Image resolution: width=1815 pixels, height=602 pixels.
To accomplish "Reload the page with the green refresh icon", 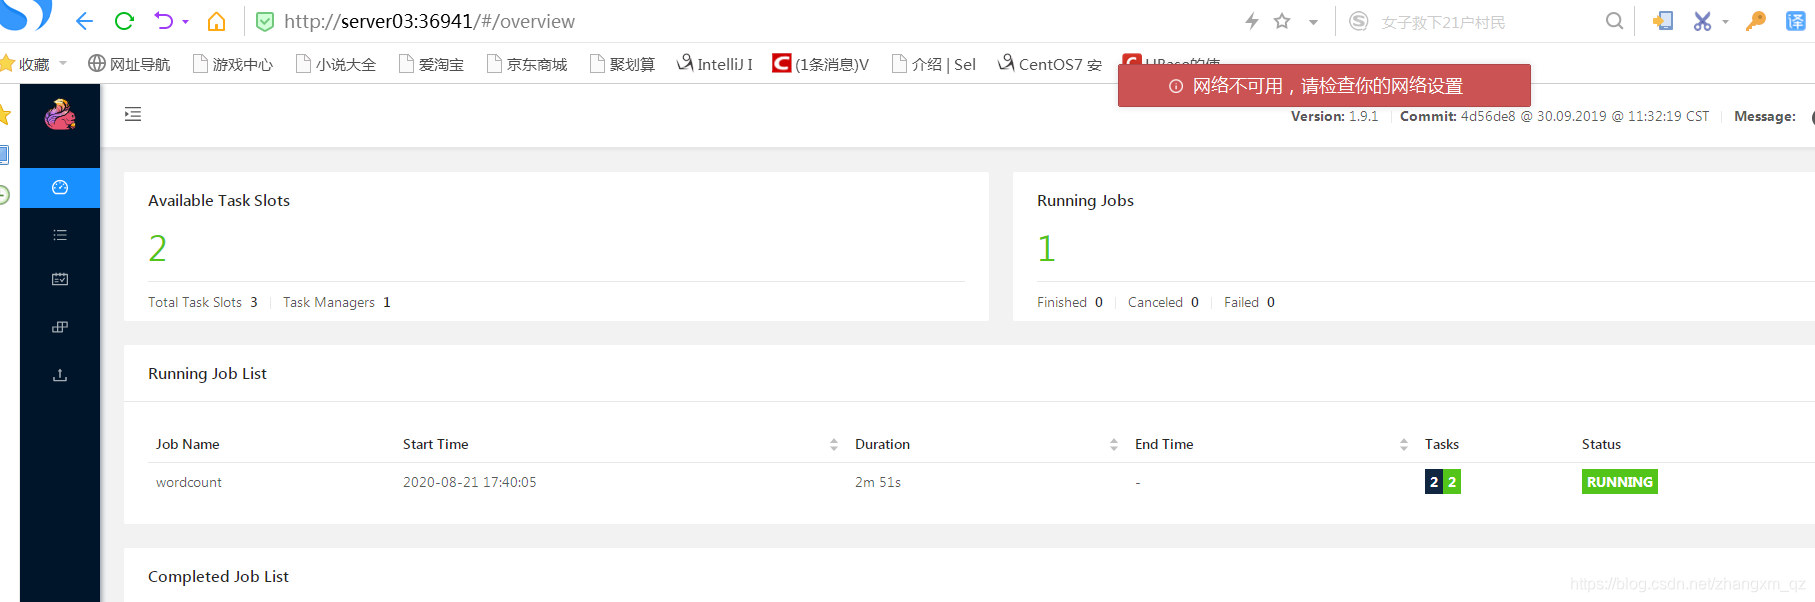I will (x=124, y=21).
